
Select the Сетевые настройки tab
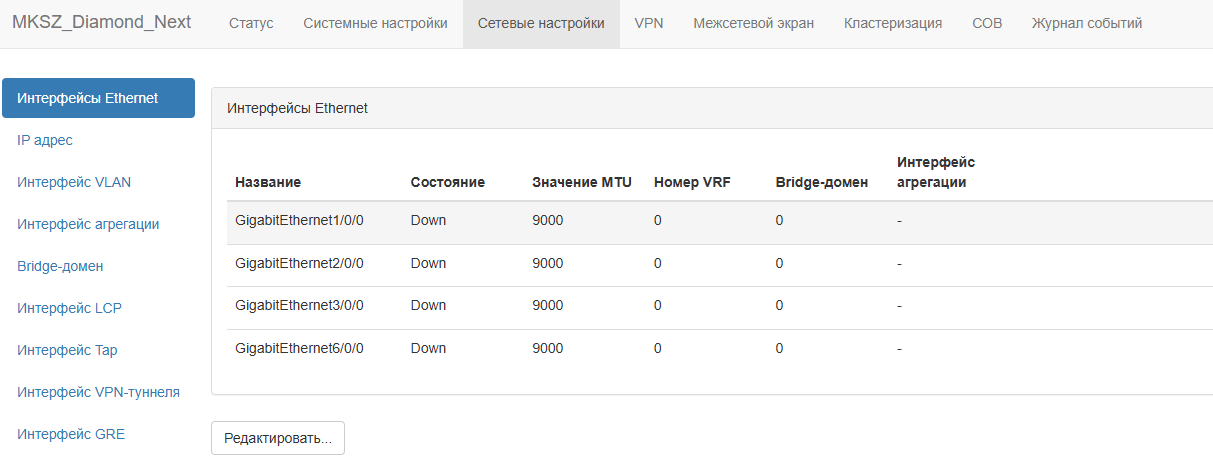pos(541,23)
